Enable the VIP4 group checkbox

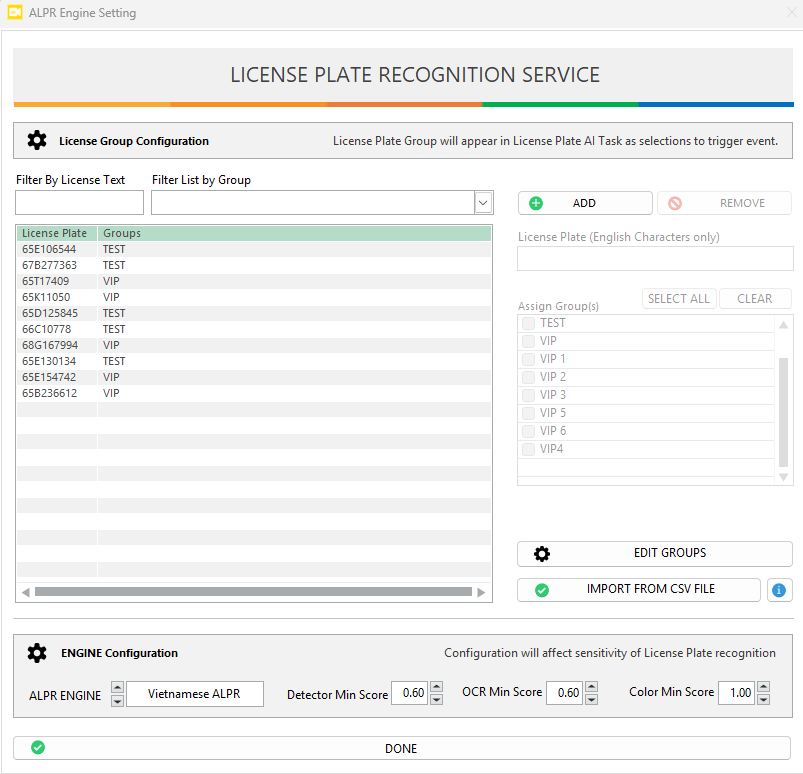[528, 449]
